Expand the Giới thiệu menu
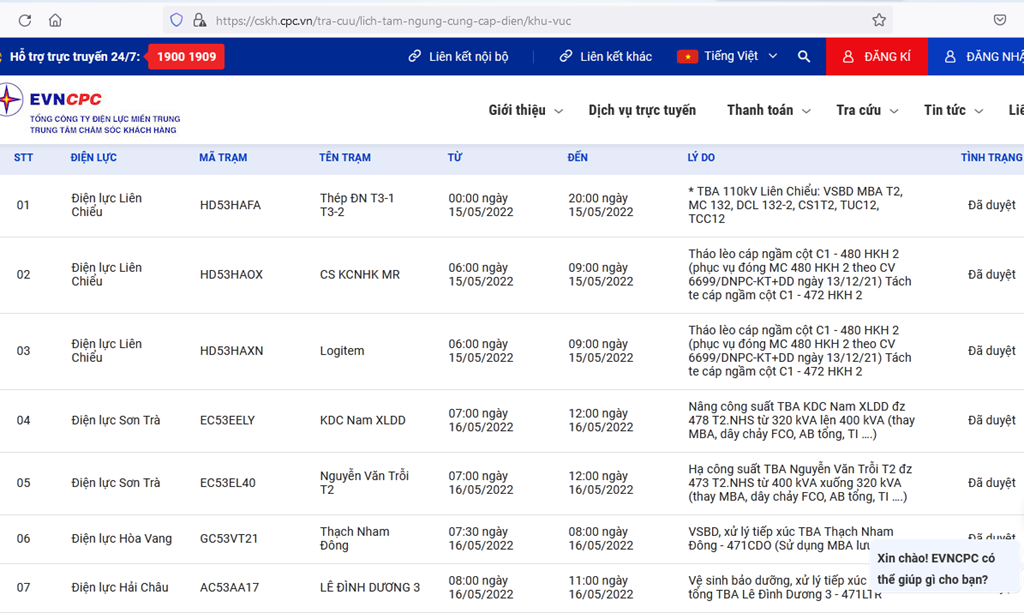Image resolution: width=1024 pixels, height=613 pixels. 526,110
